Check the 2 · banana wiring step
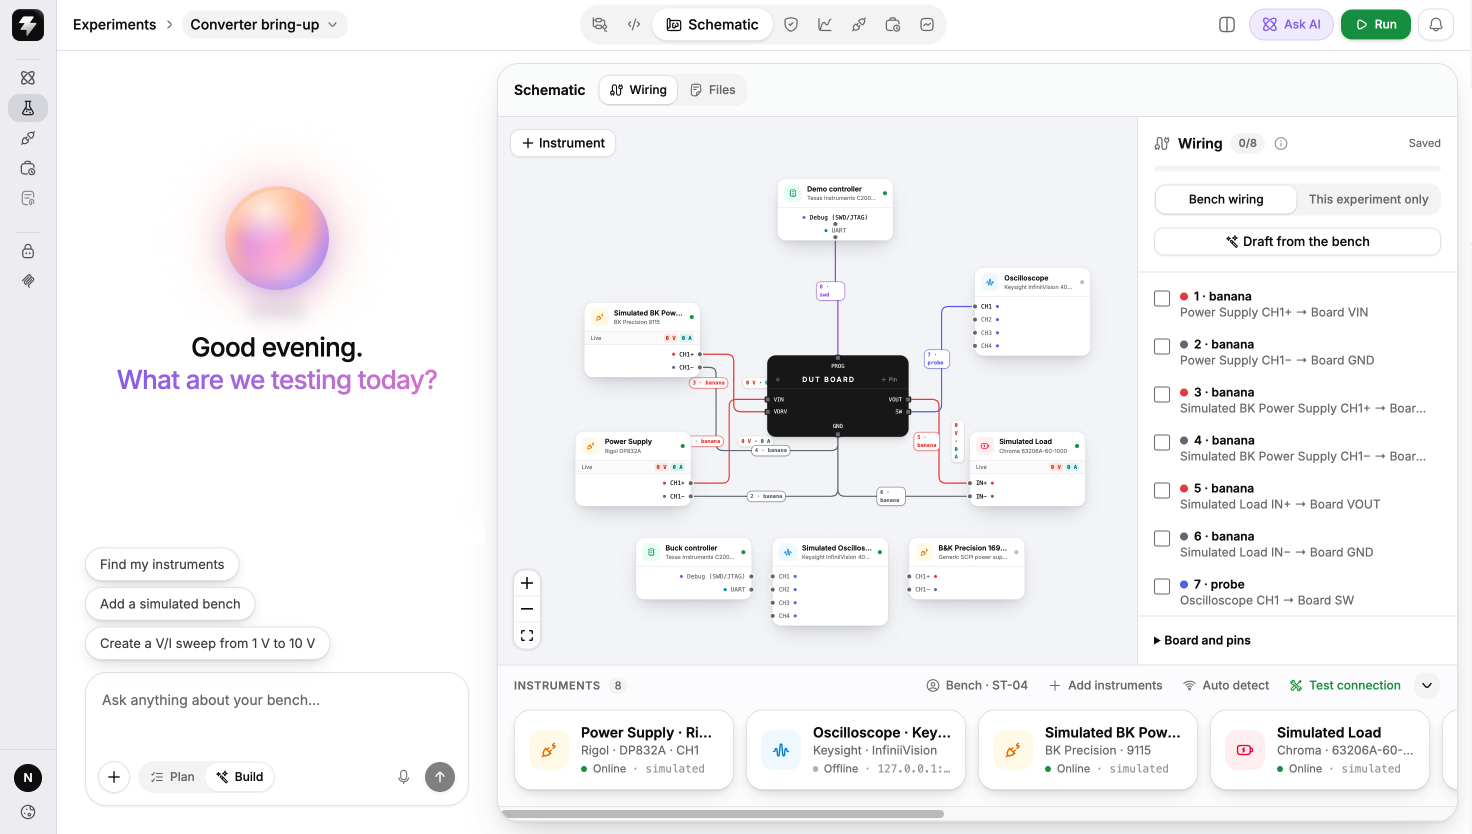 (1162, 346)
